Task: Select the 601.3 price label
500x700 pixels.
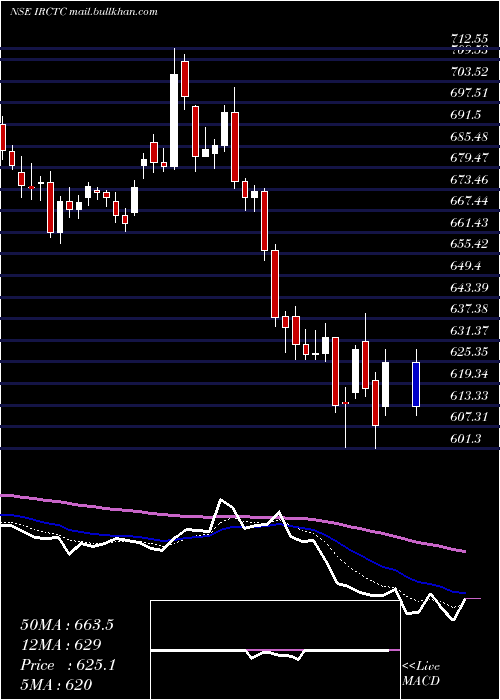Action: pos(465,438)
